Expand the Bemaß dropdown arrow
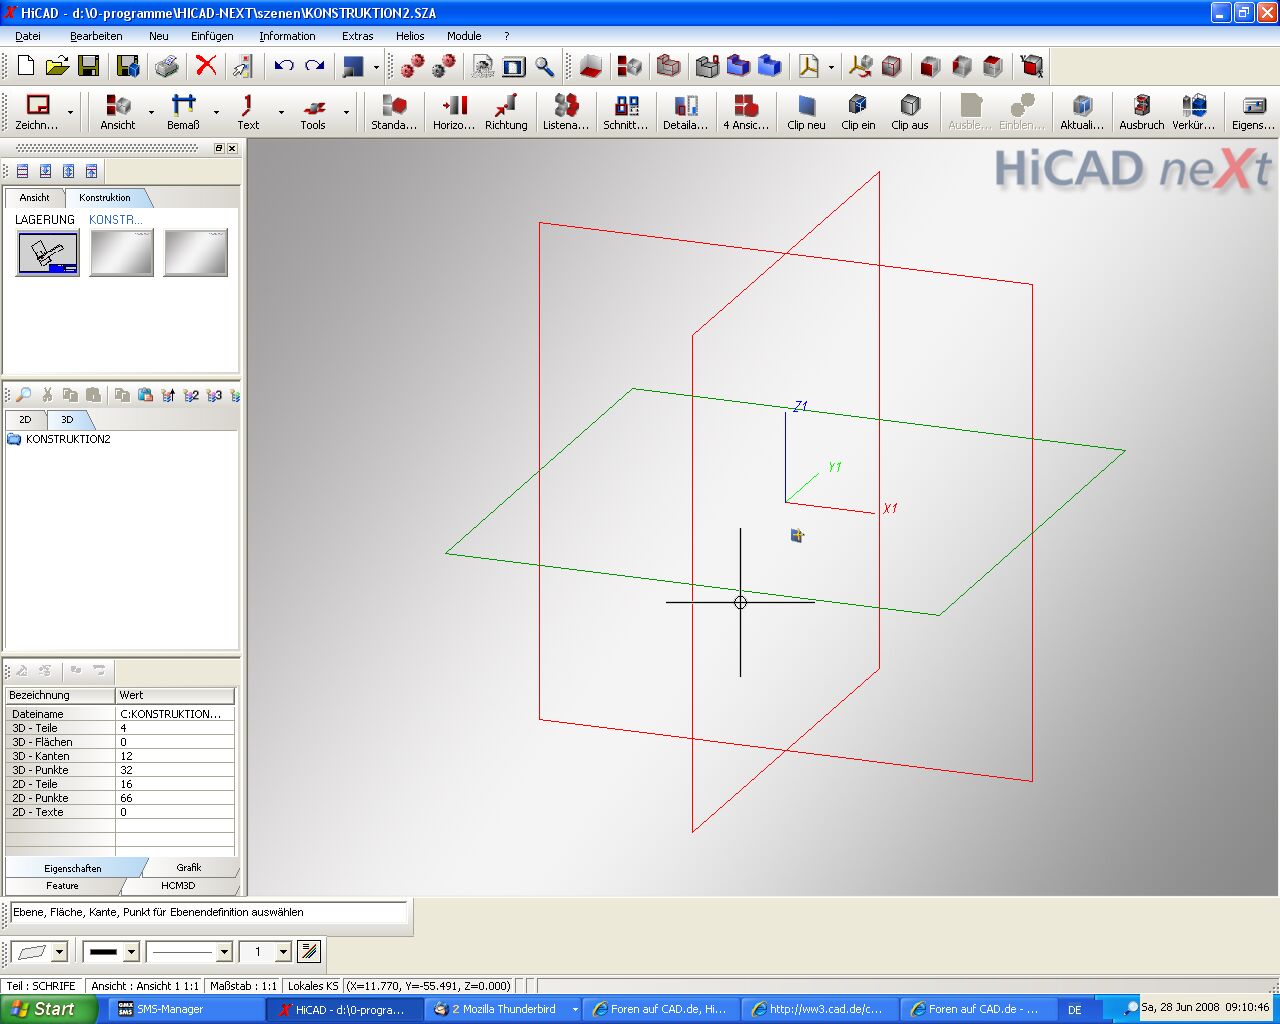Screen dimensions: 1280x1024 216,112
